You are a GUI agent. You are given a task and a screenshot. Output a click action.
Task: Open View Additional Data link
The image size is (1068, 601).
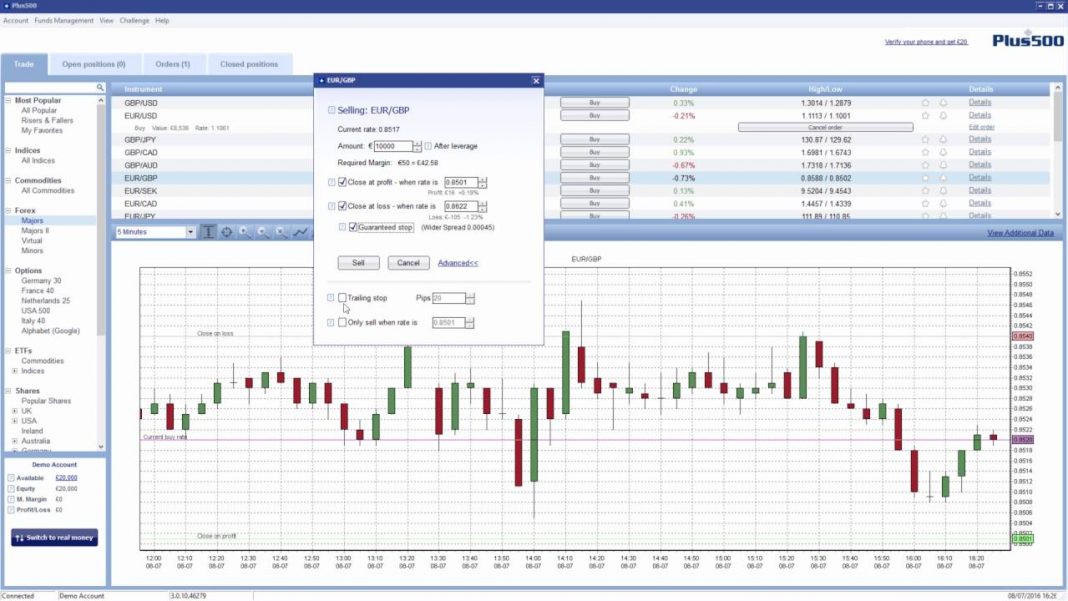(1020, 233)
